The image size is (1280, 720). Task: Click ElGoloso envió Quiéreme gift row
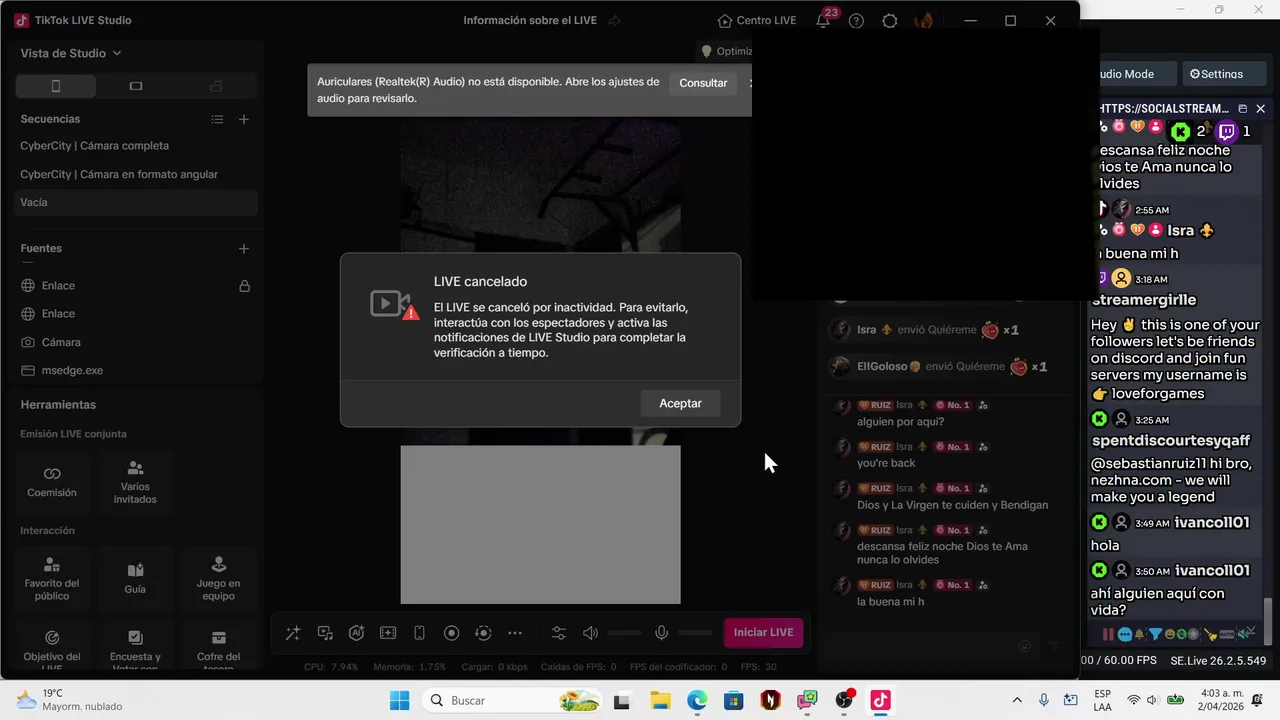938,366
